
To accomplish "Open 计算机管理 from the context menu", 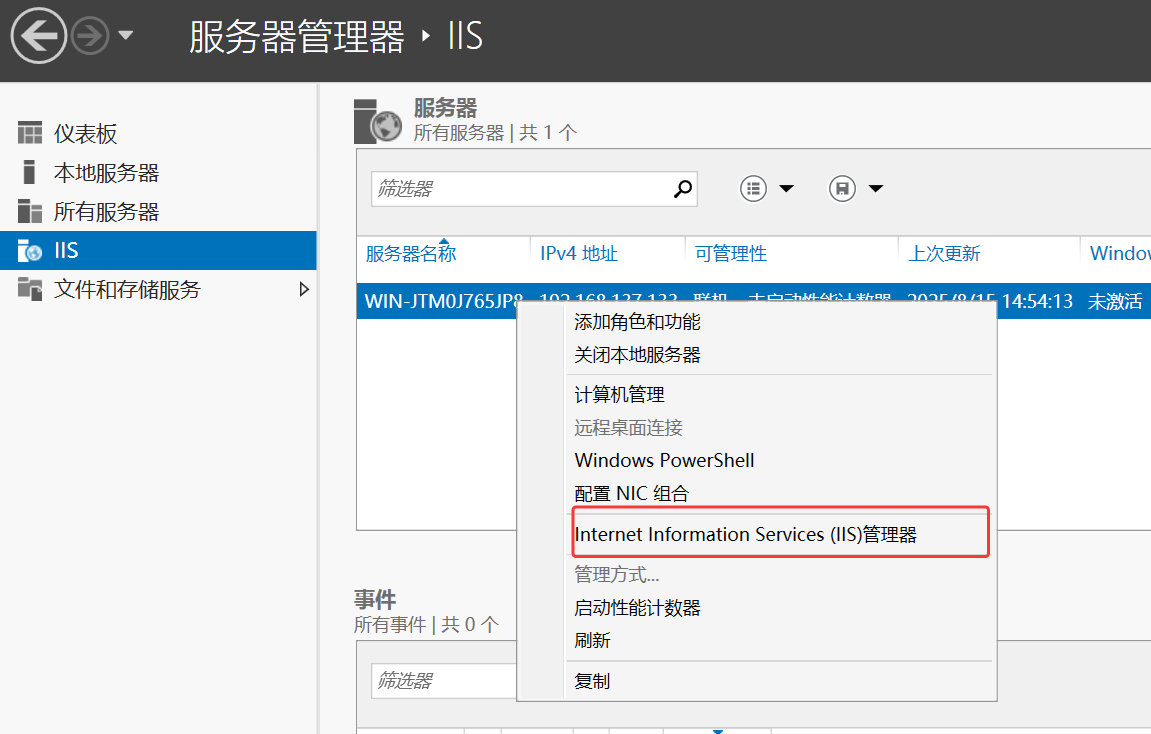I will tap(619, 395).
